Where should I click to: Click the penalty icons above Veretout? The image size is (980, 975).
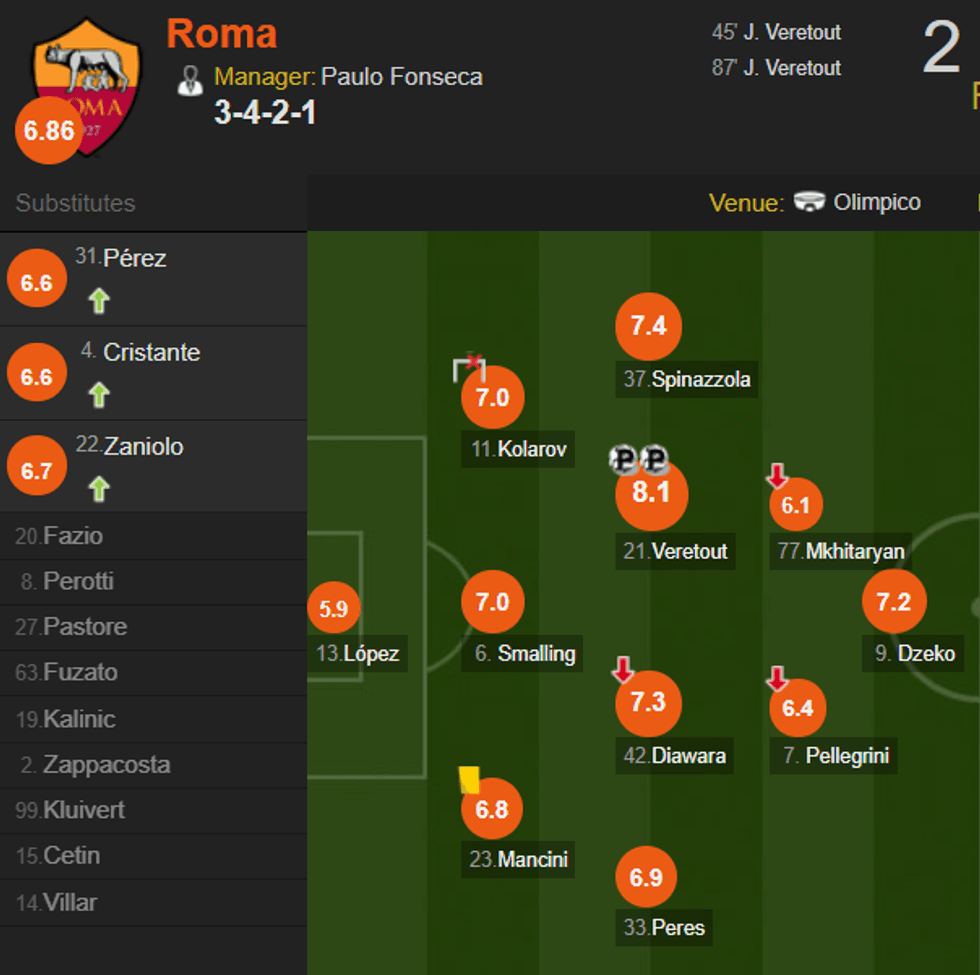click(x=637, y=459)
